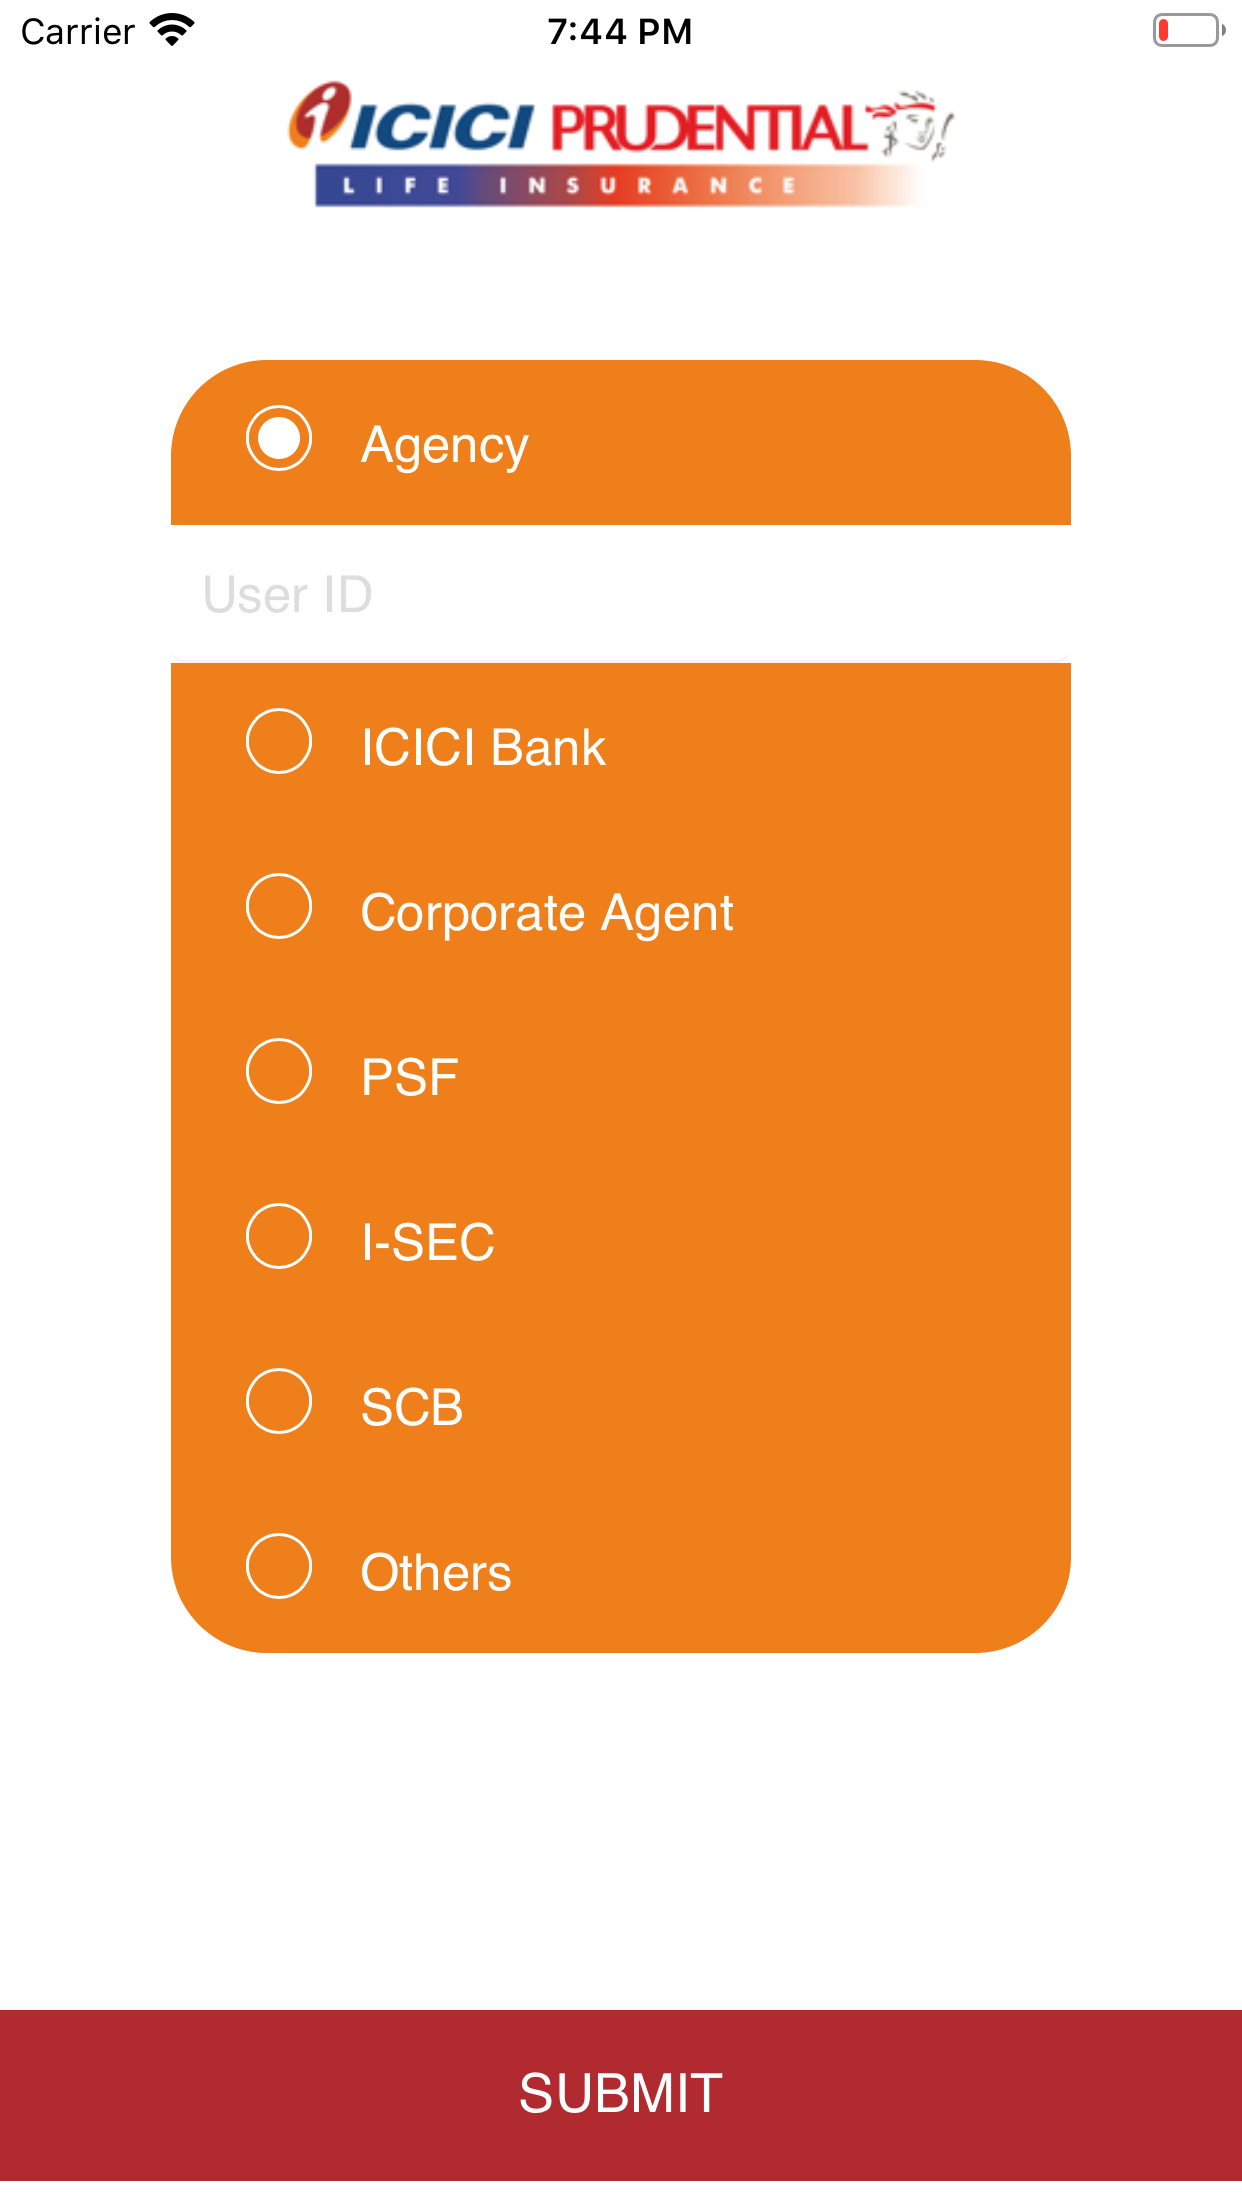Tap the "PSF" option label
The image size is (1242, 2208).
[x=409, y=1078]
